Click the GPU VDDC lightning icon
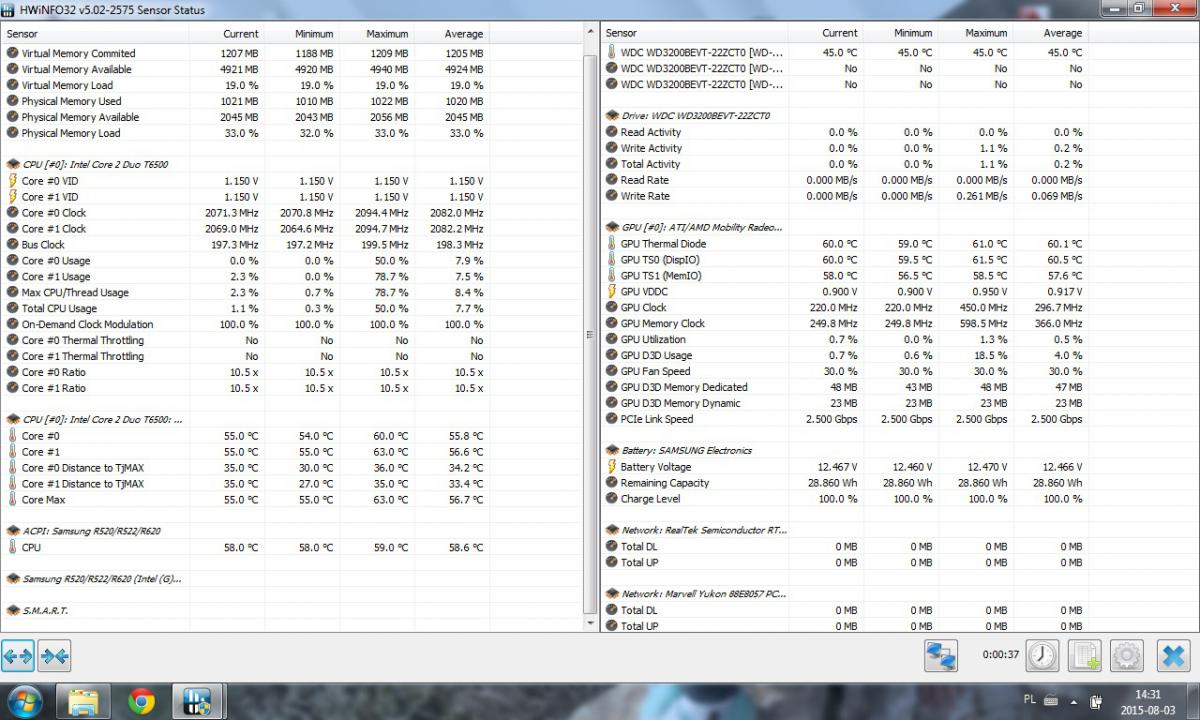Screen dimensions: 1200x720 [612, 292]
